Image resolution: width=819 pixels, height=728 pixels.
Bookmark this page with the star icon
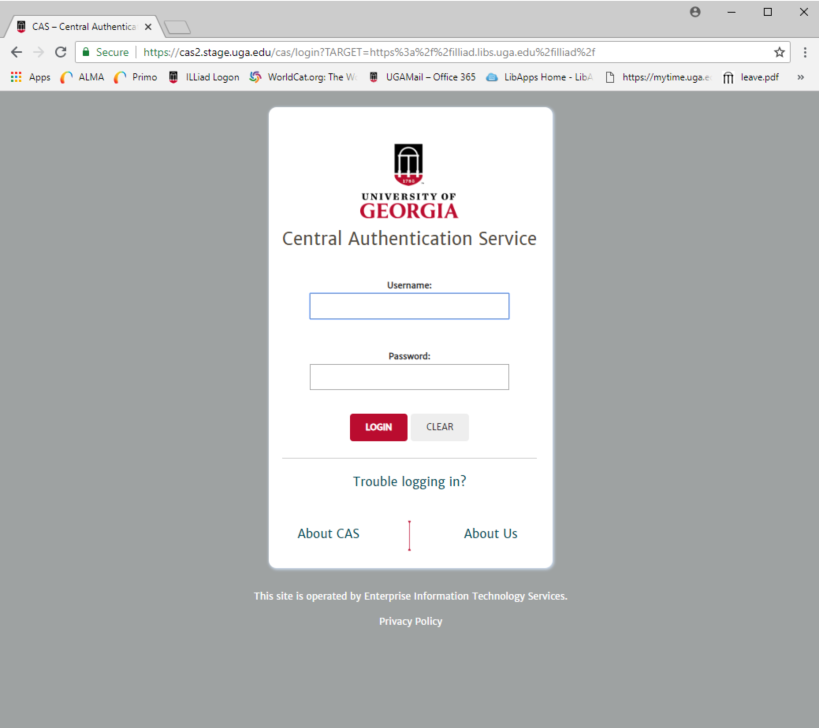pyautogui.click(x=779, y=52)
